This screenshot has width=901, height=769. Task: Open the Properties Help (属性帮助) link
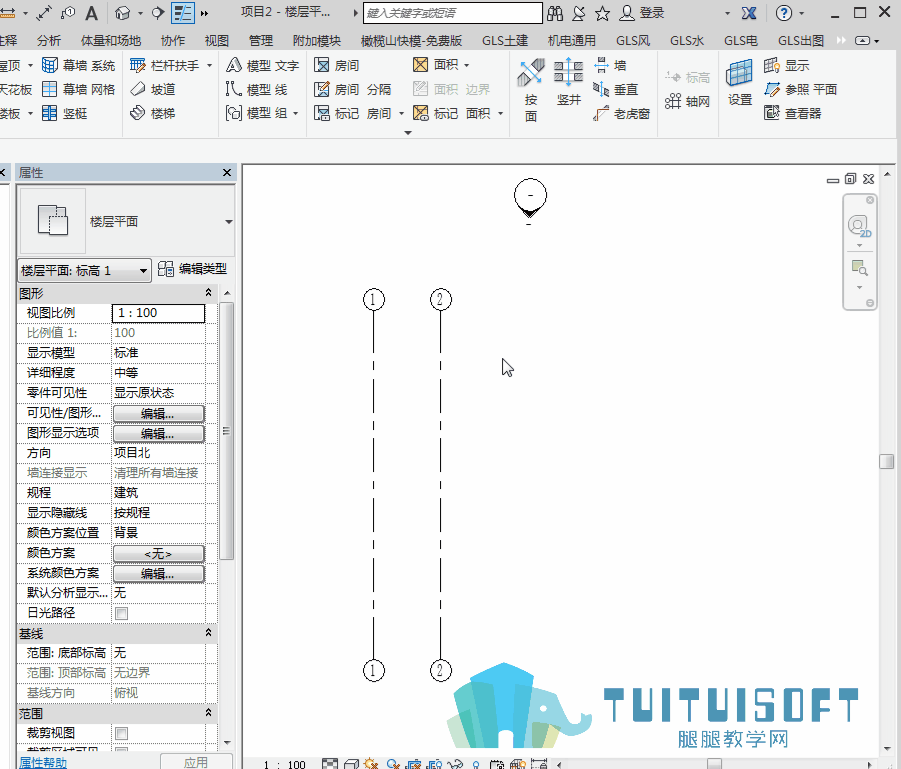point(43,763)
